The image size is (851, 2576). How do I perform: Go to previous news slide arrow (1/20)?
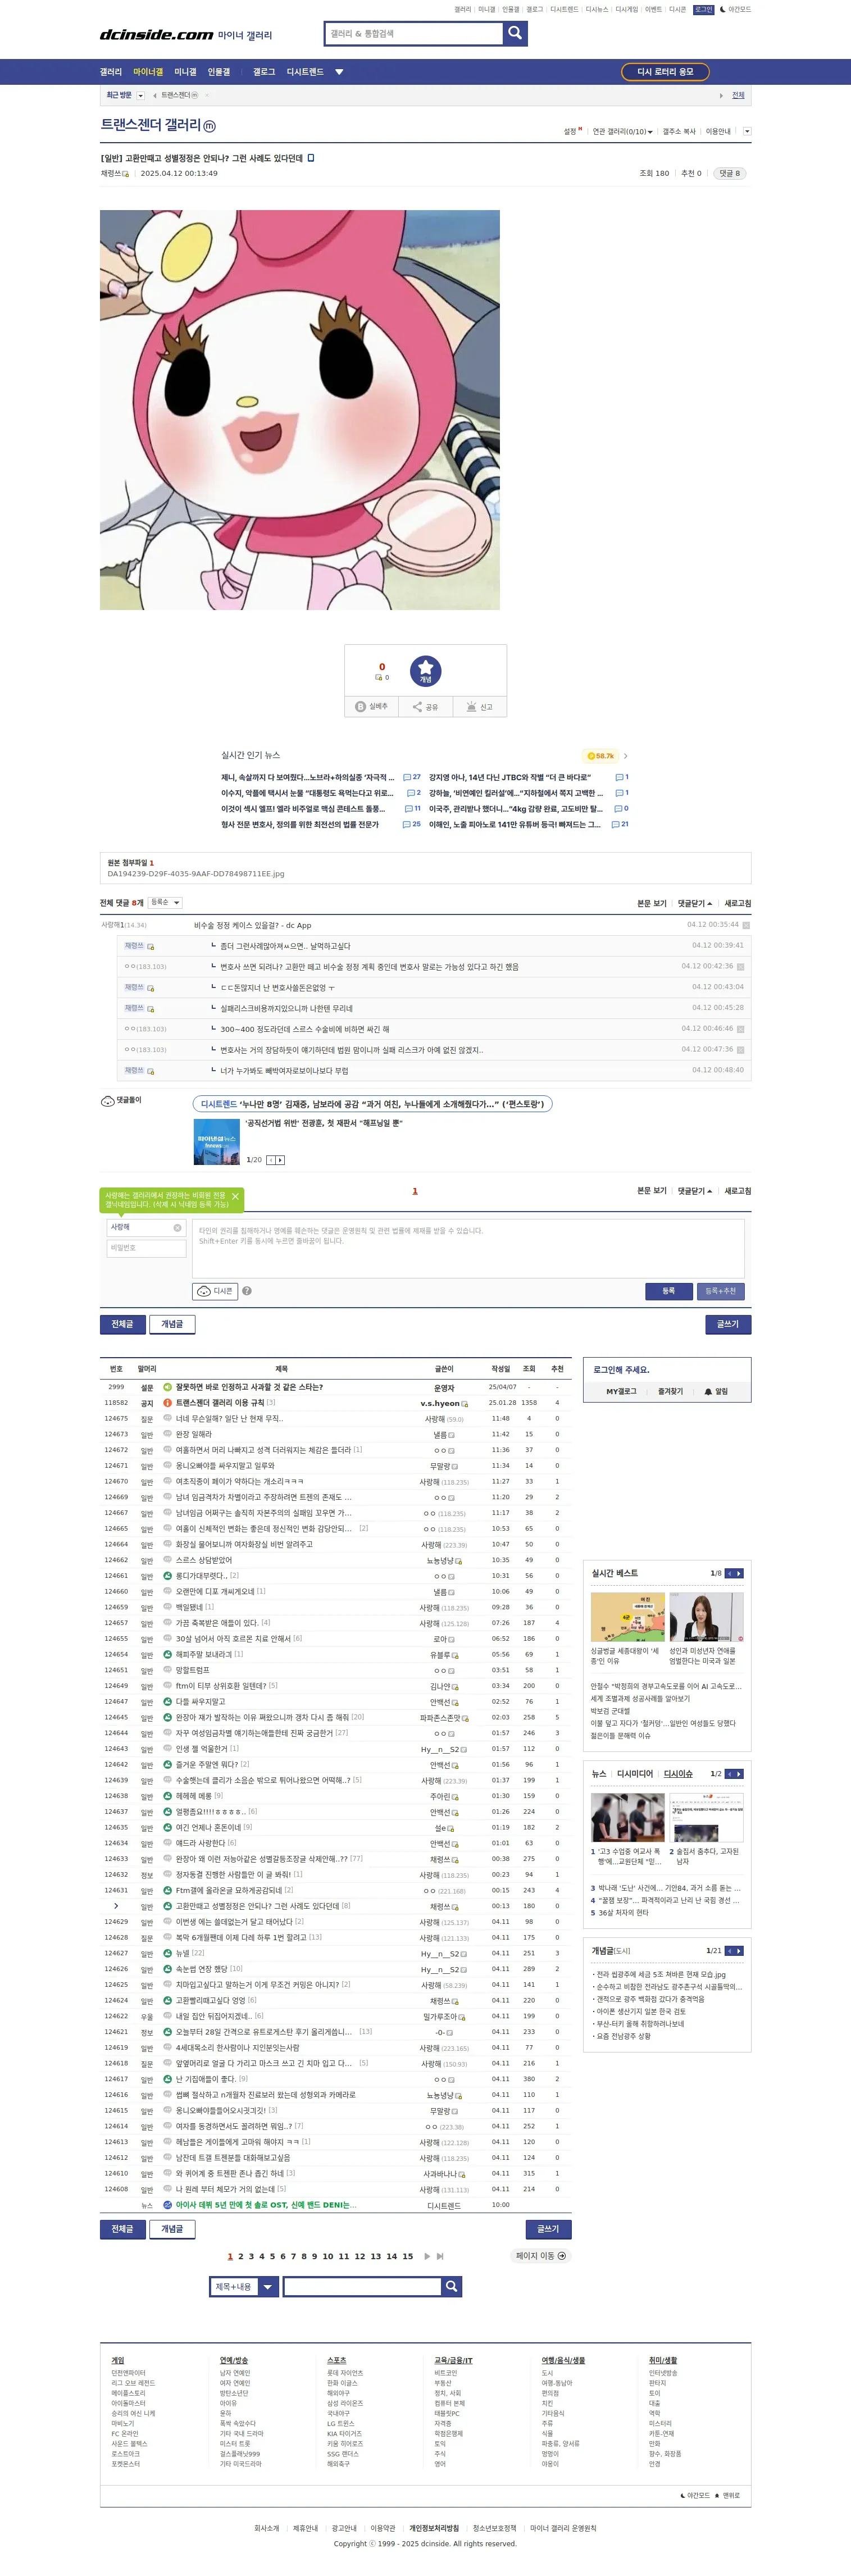point(271,1160)
